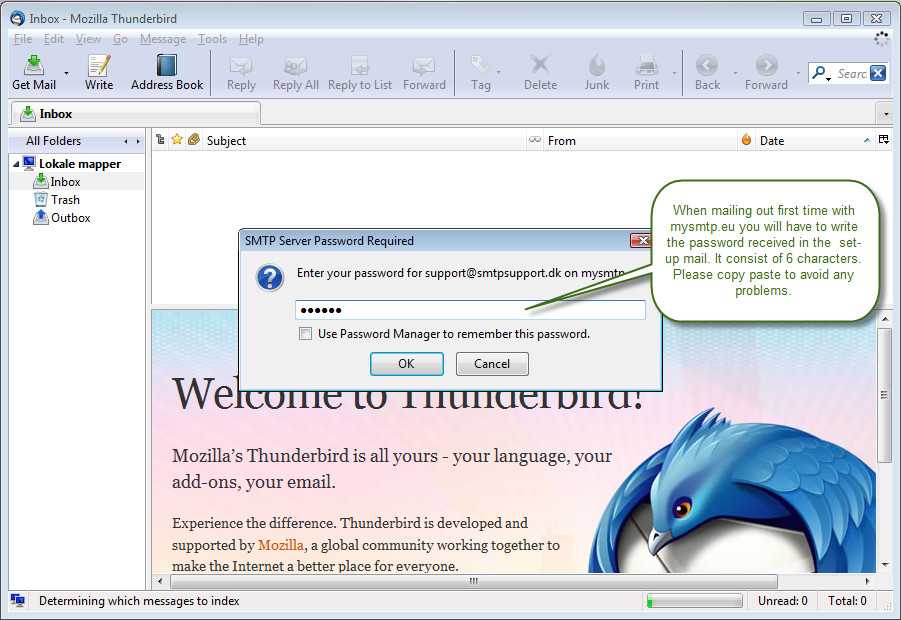Open the Help menu
The height and width of the screenshot is (620, 901).
251,39
